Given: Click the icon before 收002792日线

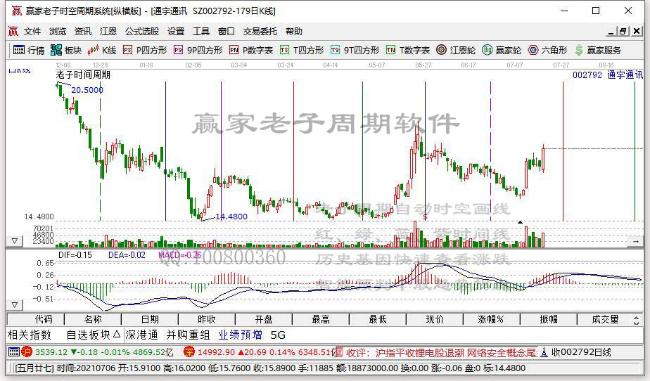Looking at the screenshot, I should (543, 352).
